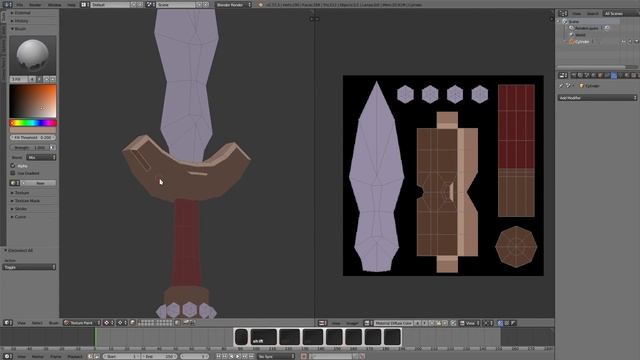
Task: Toggle the Alpha checkbox
Action: pos(13,166)
